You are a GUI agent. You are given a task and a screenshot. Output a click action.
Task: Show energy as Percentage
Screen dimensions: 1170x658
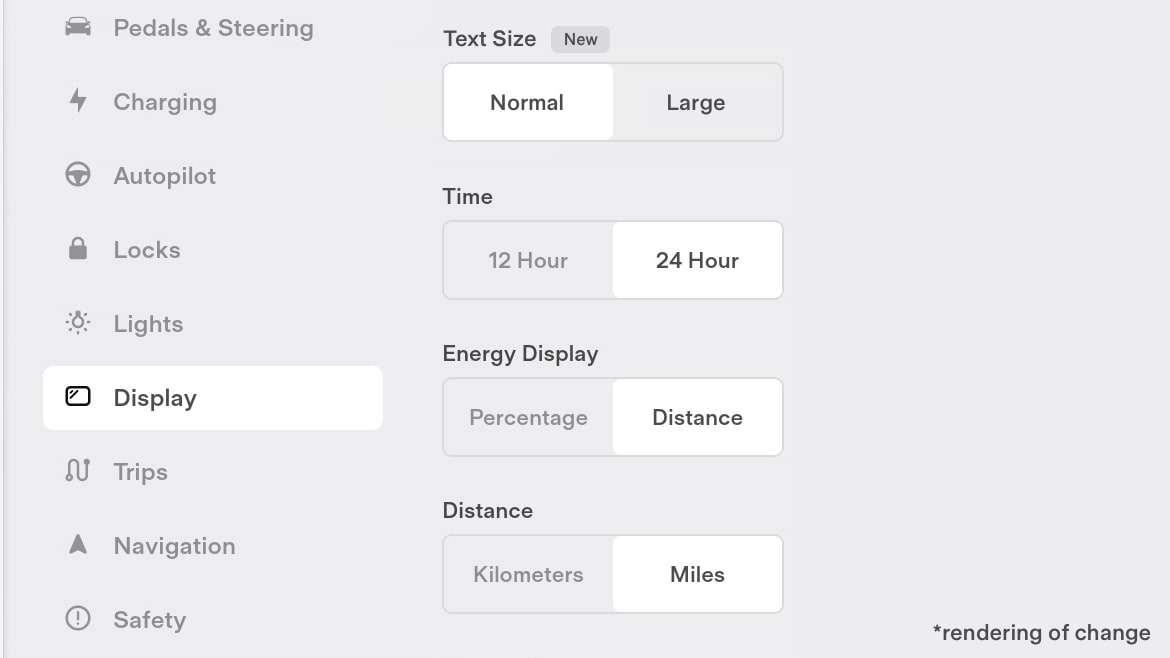tap(528, 417)
